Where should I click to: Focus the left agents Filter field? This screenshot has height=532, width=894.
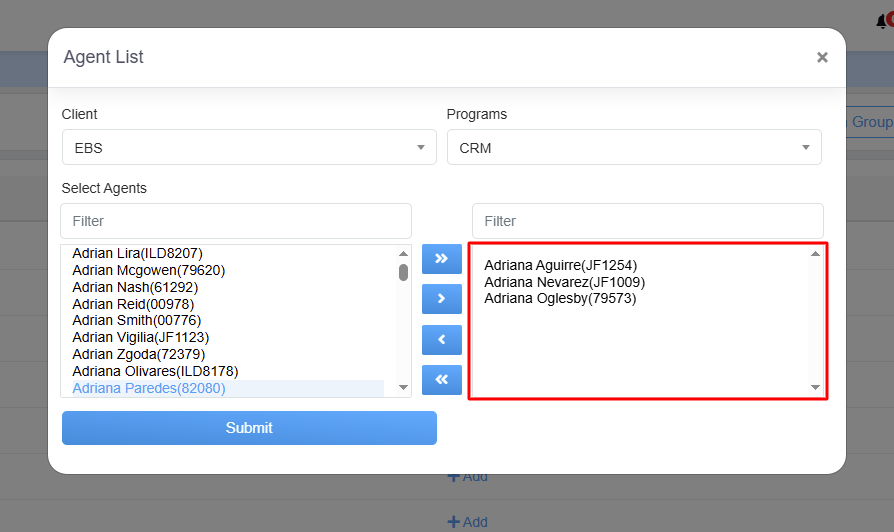tap(236, 221)
